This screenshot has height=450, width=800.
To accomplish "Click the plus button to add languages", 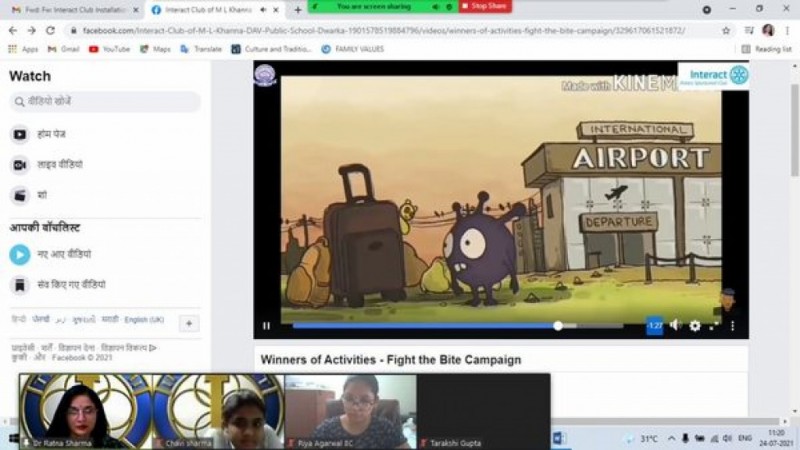I will [189, 323].
